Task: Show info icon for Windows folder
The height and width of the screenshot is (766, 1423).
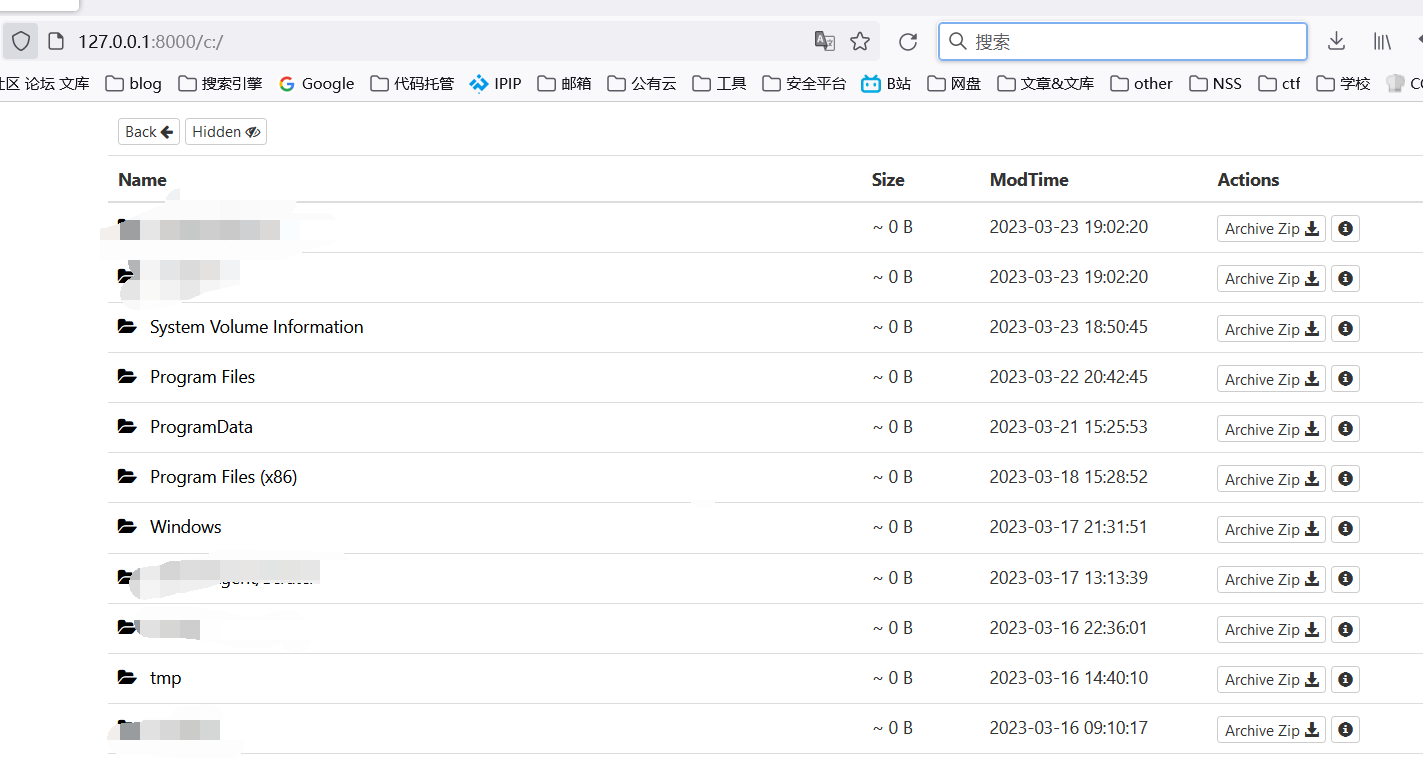Action: click(1345, 529)
